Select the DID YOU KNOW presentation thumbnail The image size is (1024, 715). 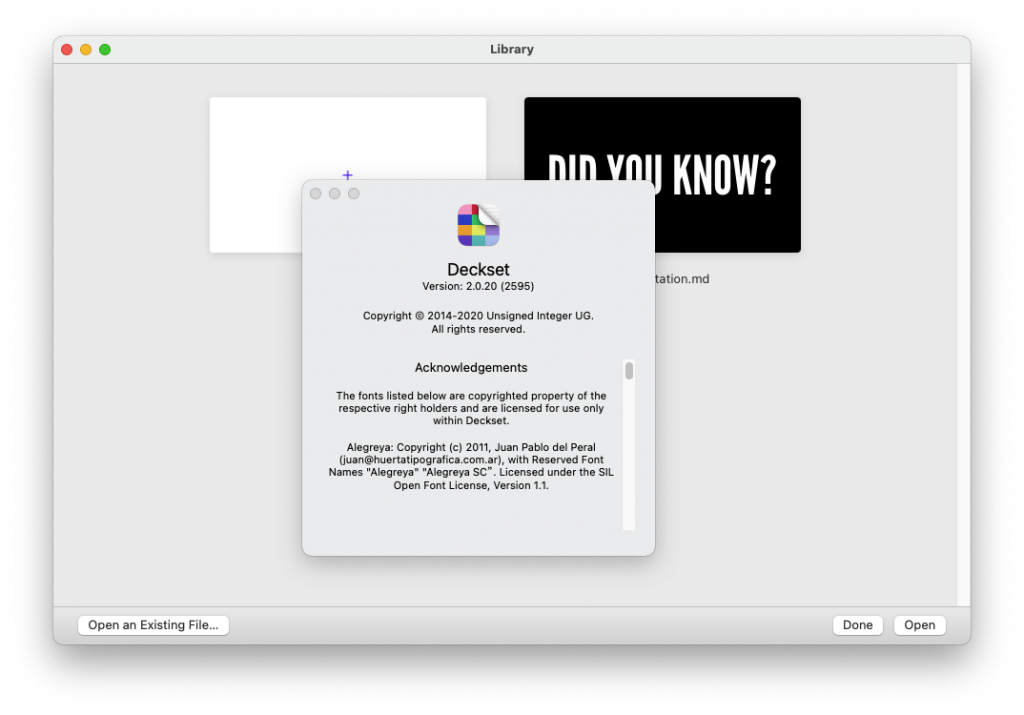tap(662, 174)
